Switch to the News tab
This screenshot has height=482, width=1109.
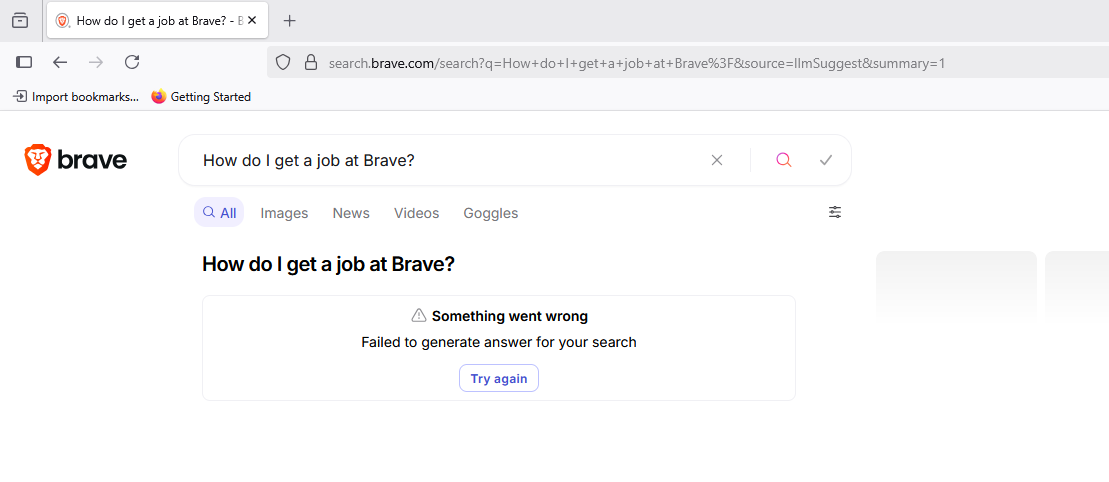pos(351,213)
